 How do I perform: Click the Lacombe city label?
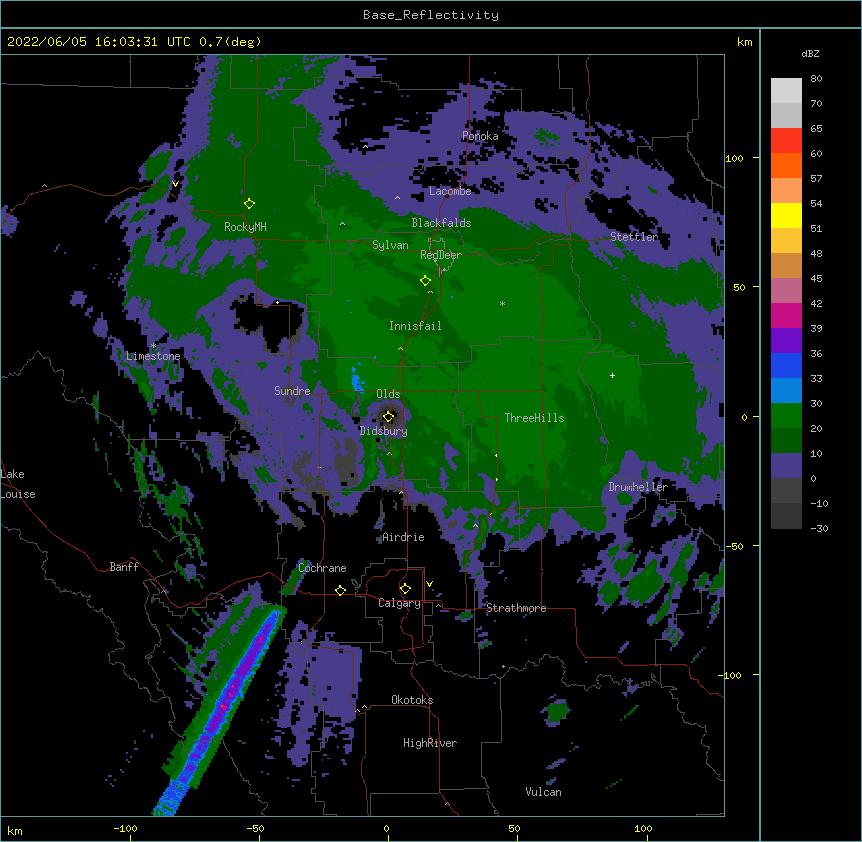[x=450, y=191]
